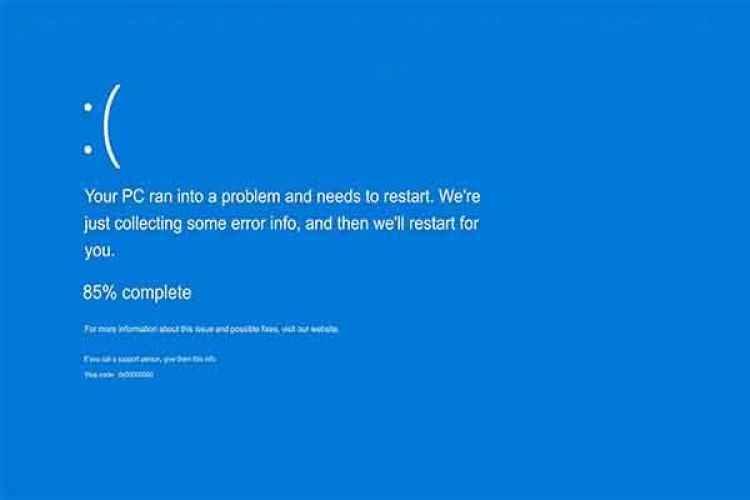This screenshot has width=750, height=500.
Task: Click the '85%' progress number
Action: click(99, 292)
